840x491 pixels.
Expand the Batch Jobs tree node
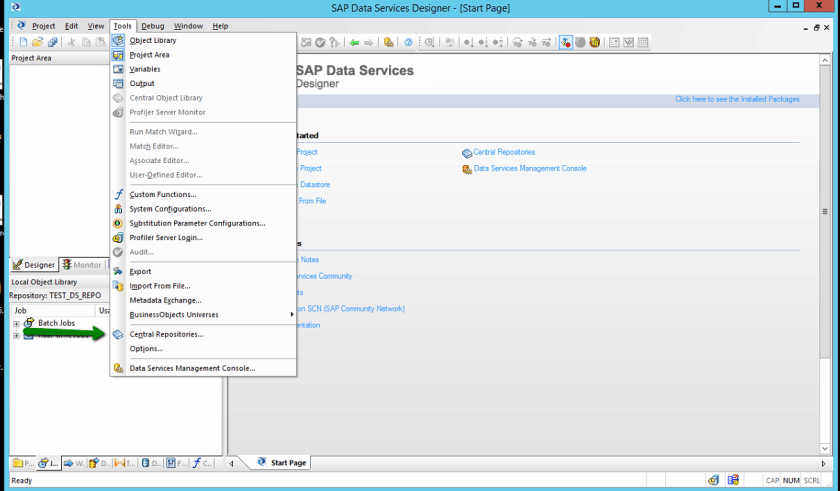(x=16, y=324)
